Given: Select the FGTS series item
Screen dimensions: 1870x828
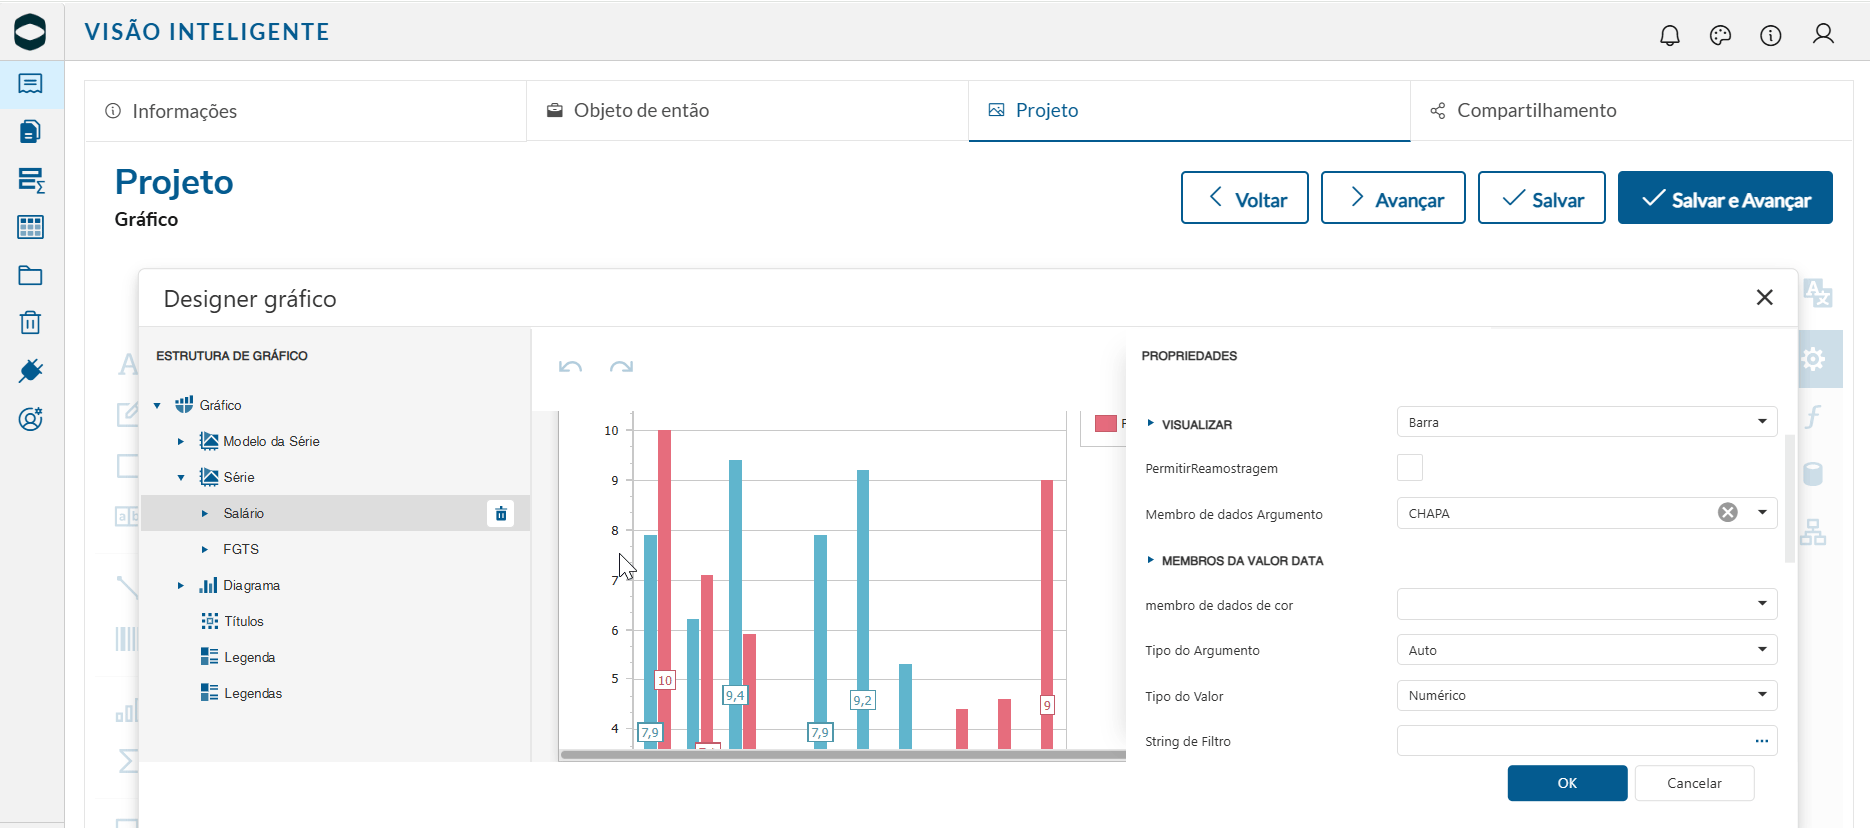Looking at the screenshot, I should click(241, 549).
